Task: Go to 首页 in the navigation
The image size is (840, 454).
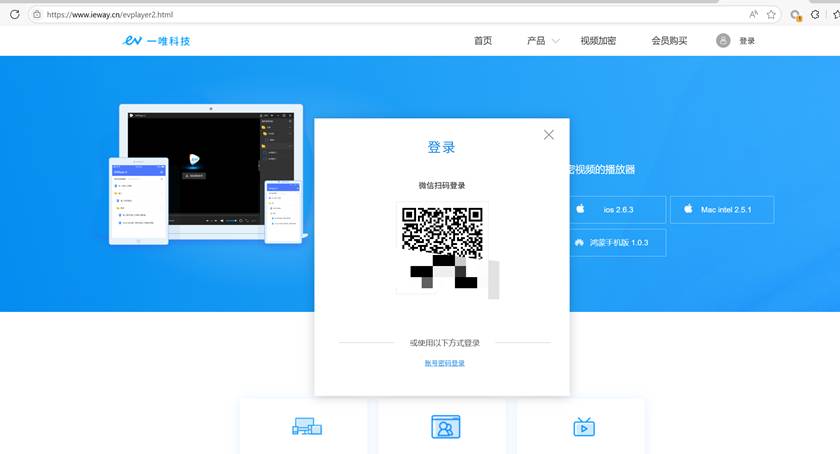Action: [x=483, y=41]
